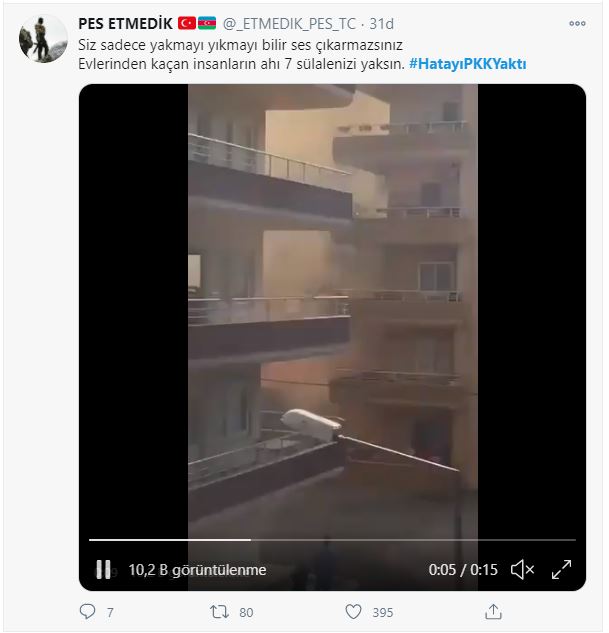
Task: Click the 10,2 B görüntülenme view count
Action: tap(197, 570)
